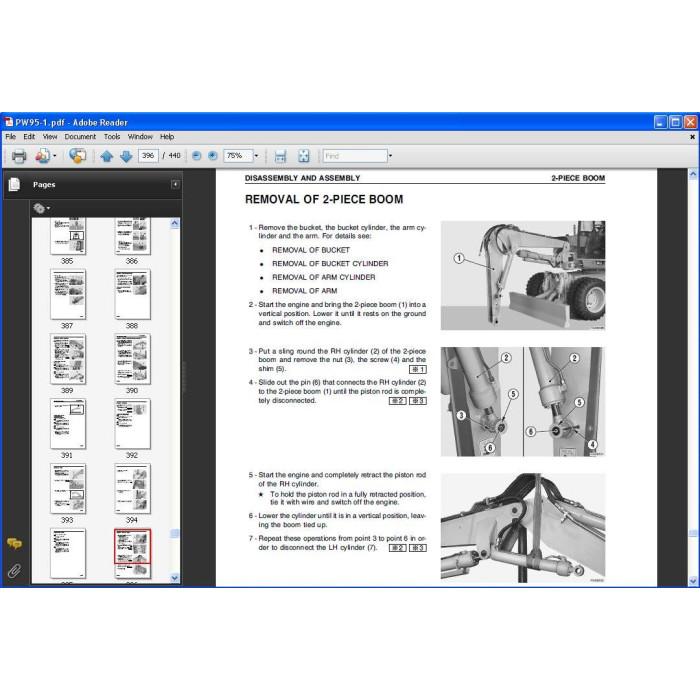Click text REMOVAL OF BUCKET CYLINDER

pyautogui.click(x=330, y=263)
